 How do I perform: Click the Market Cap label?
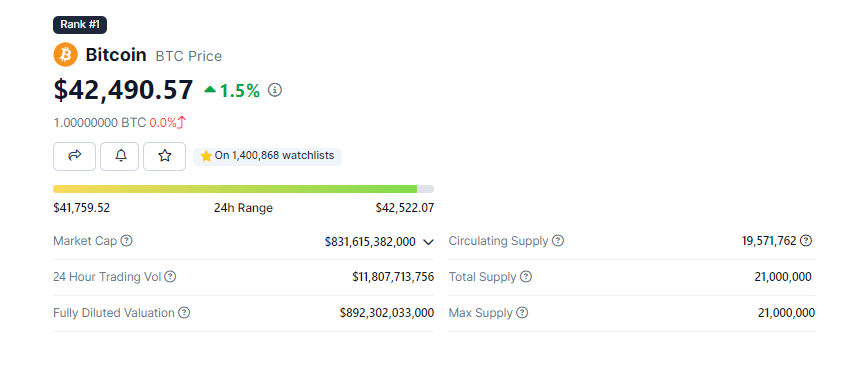(x=85, y=241)
